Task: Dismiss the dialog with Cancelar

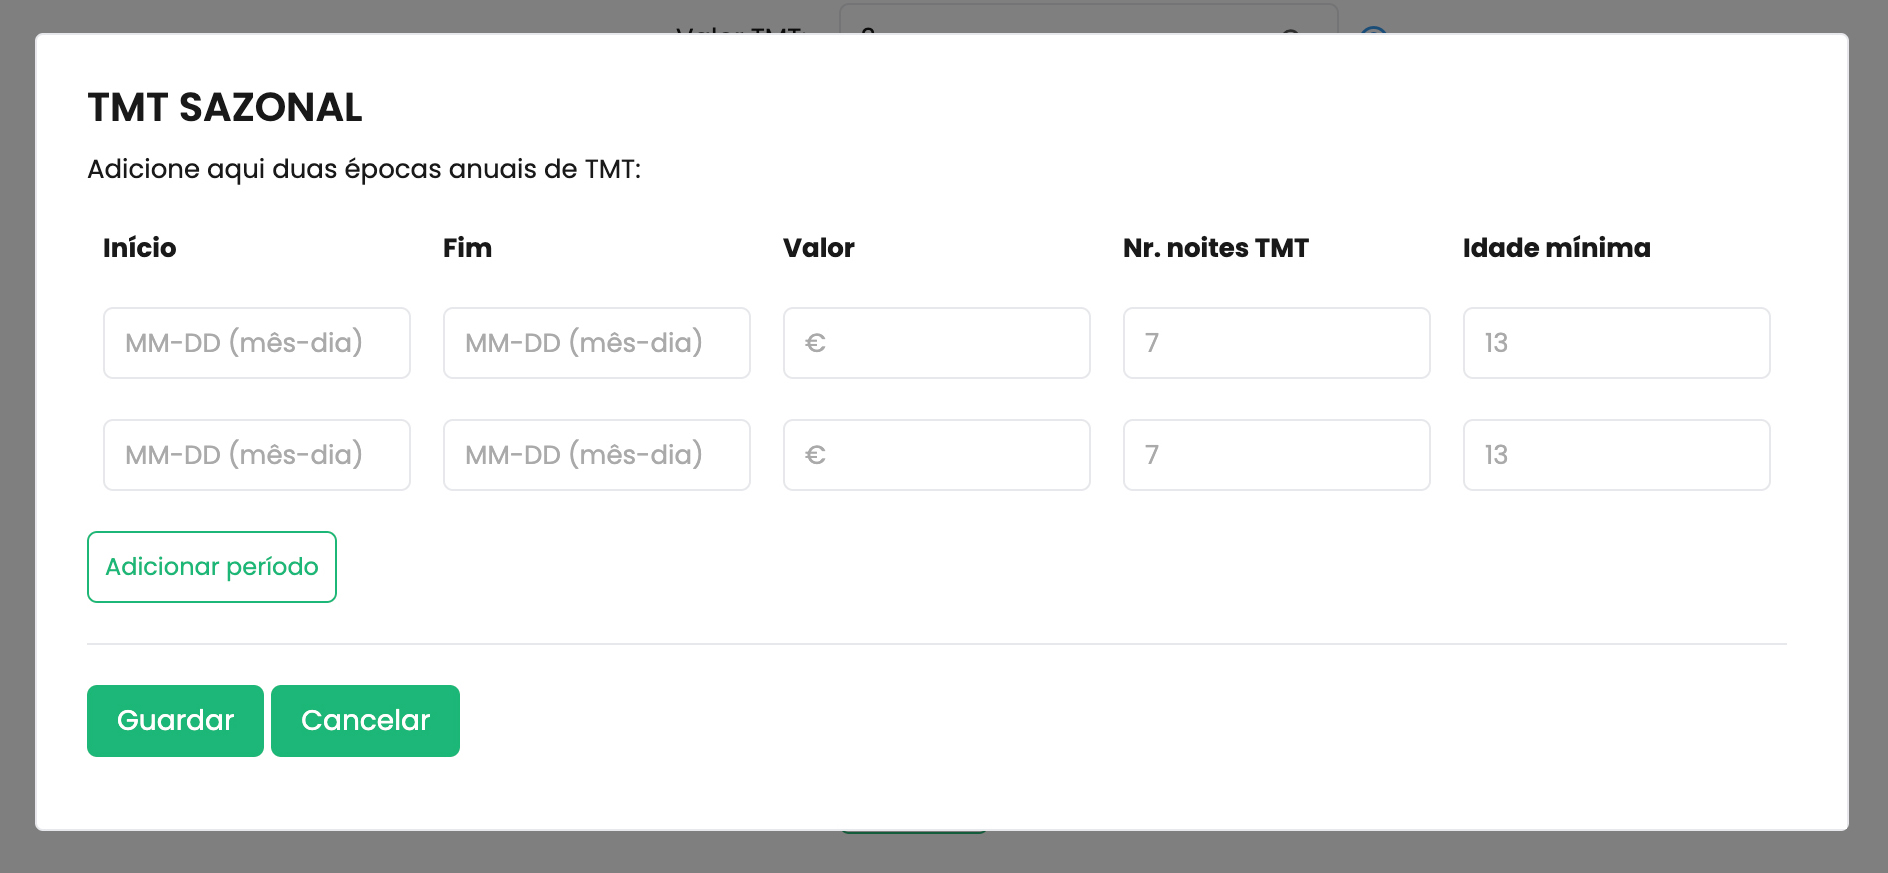Action: (365, 721)
